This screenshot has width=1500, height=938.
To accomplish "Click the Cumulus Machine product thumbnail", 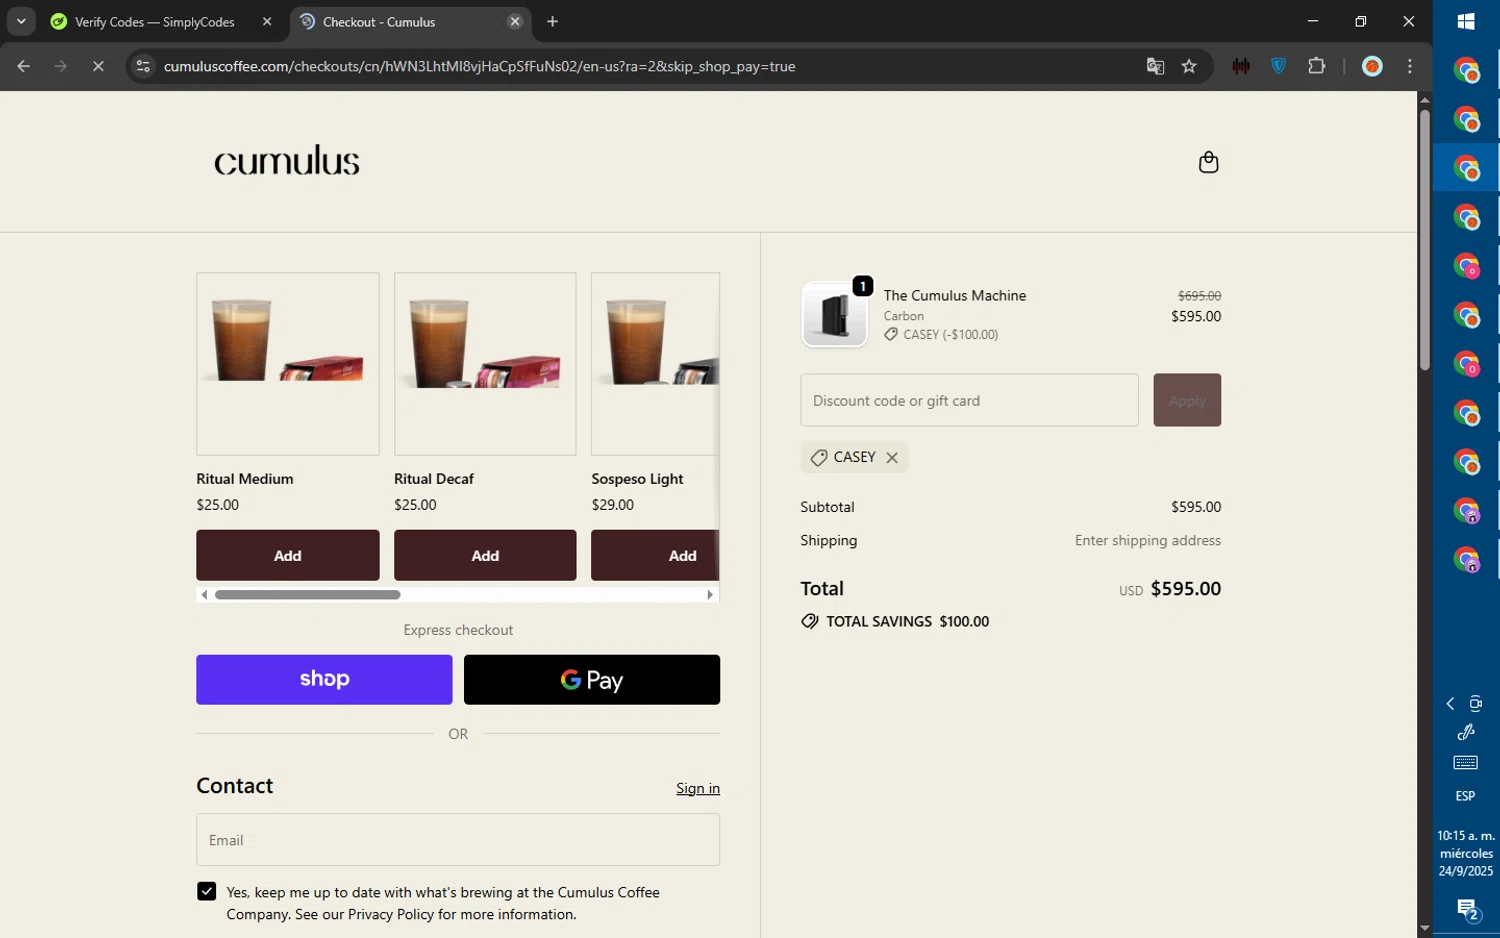I will [x=834, y=314].
